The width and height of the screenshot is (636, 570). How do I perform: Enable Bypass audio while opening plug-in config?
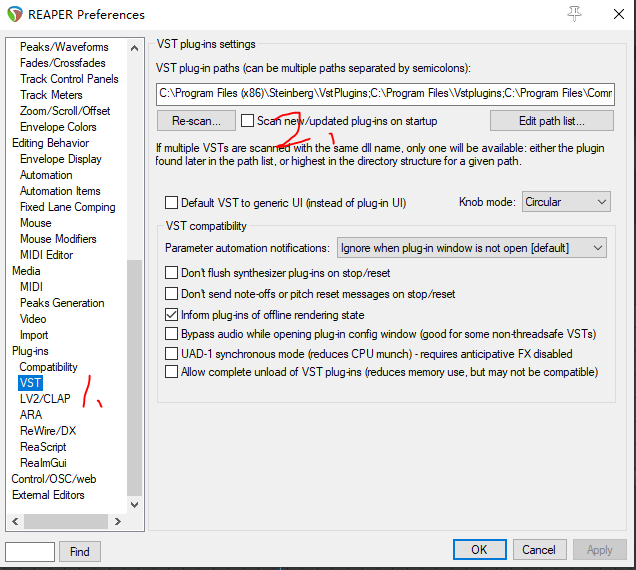171,333
